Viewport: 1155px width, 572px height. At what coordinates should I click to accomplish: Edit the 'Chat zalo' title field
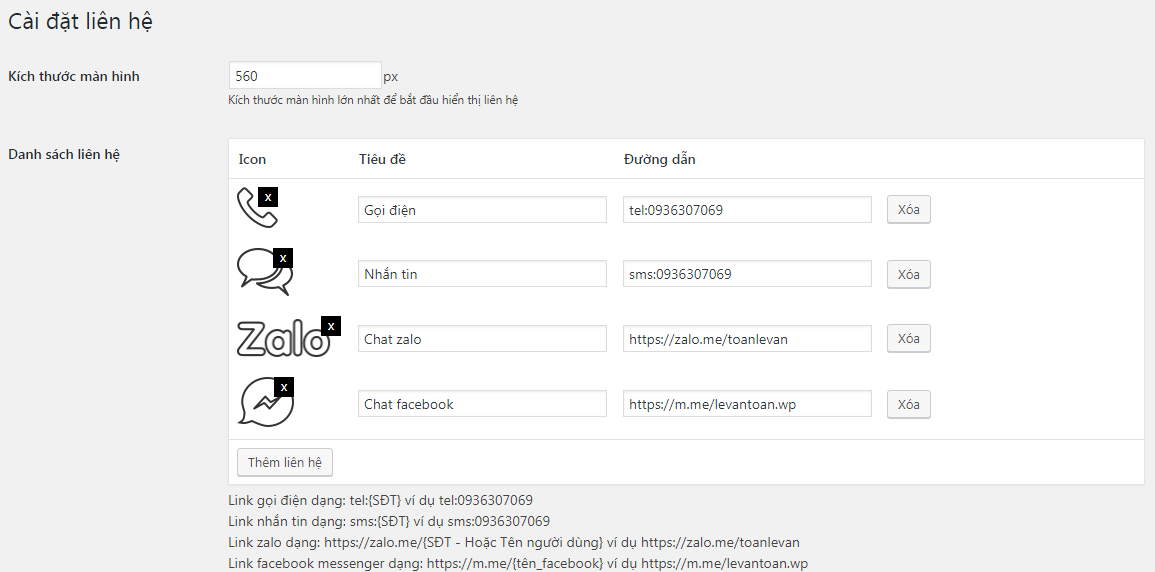pyautogui.click(x=482, y=339)
